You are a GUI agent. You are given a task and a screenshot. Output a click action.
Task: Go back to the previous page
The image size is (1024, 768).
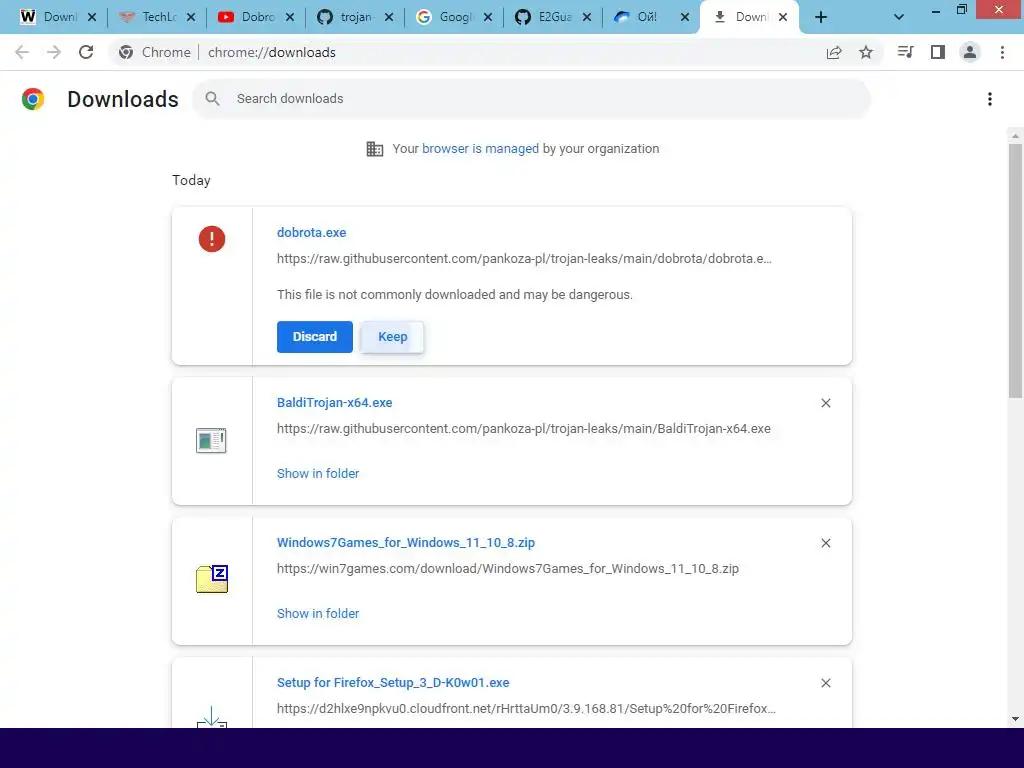click(x=22, y=52)
